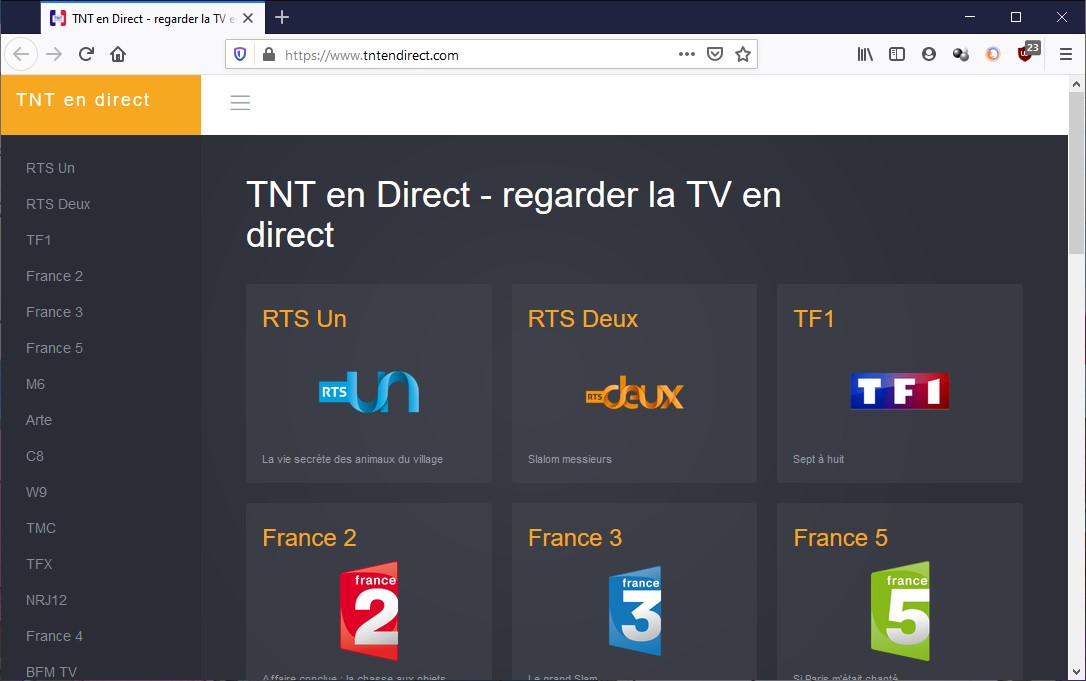The height and width of the screenshot is (681, 1086).
Task: Click 'Sept à huit' program text
Action: coord(818,459)
